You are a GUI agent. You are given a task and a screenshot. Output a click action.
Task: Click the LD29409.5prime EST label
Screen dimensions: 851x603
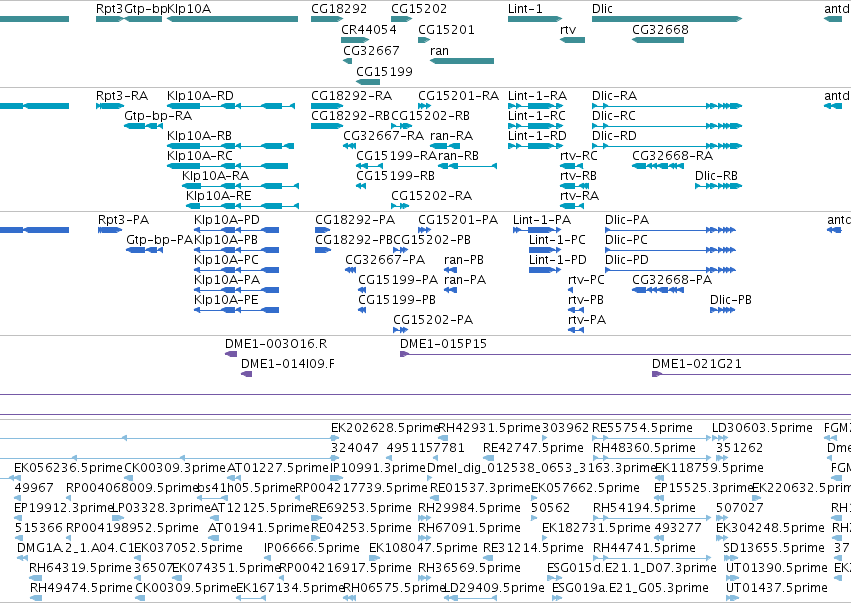click(x=494, y=588)
